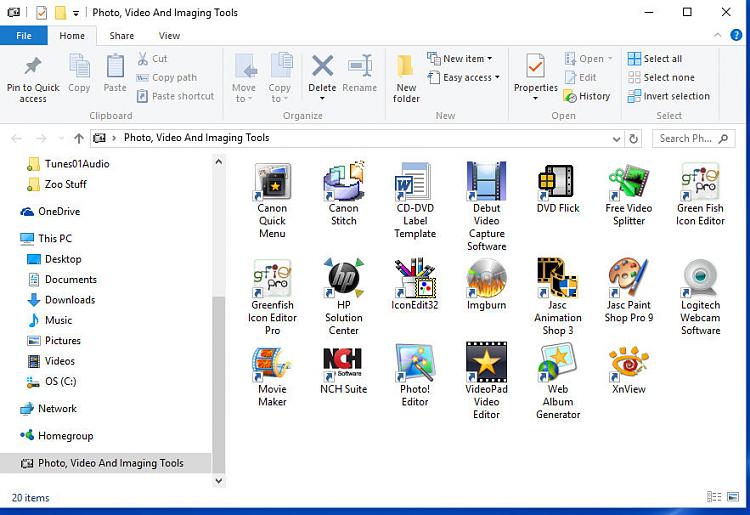Viewport: 750px width, 515px height.
Task: Collapse the ribbon with the chevron
Action: (x=717, y=35)
